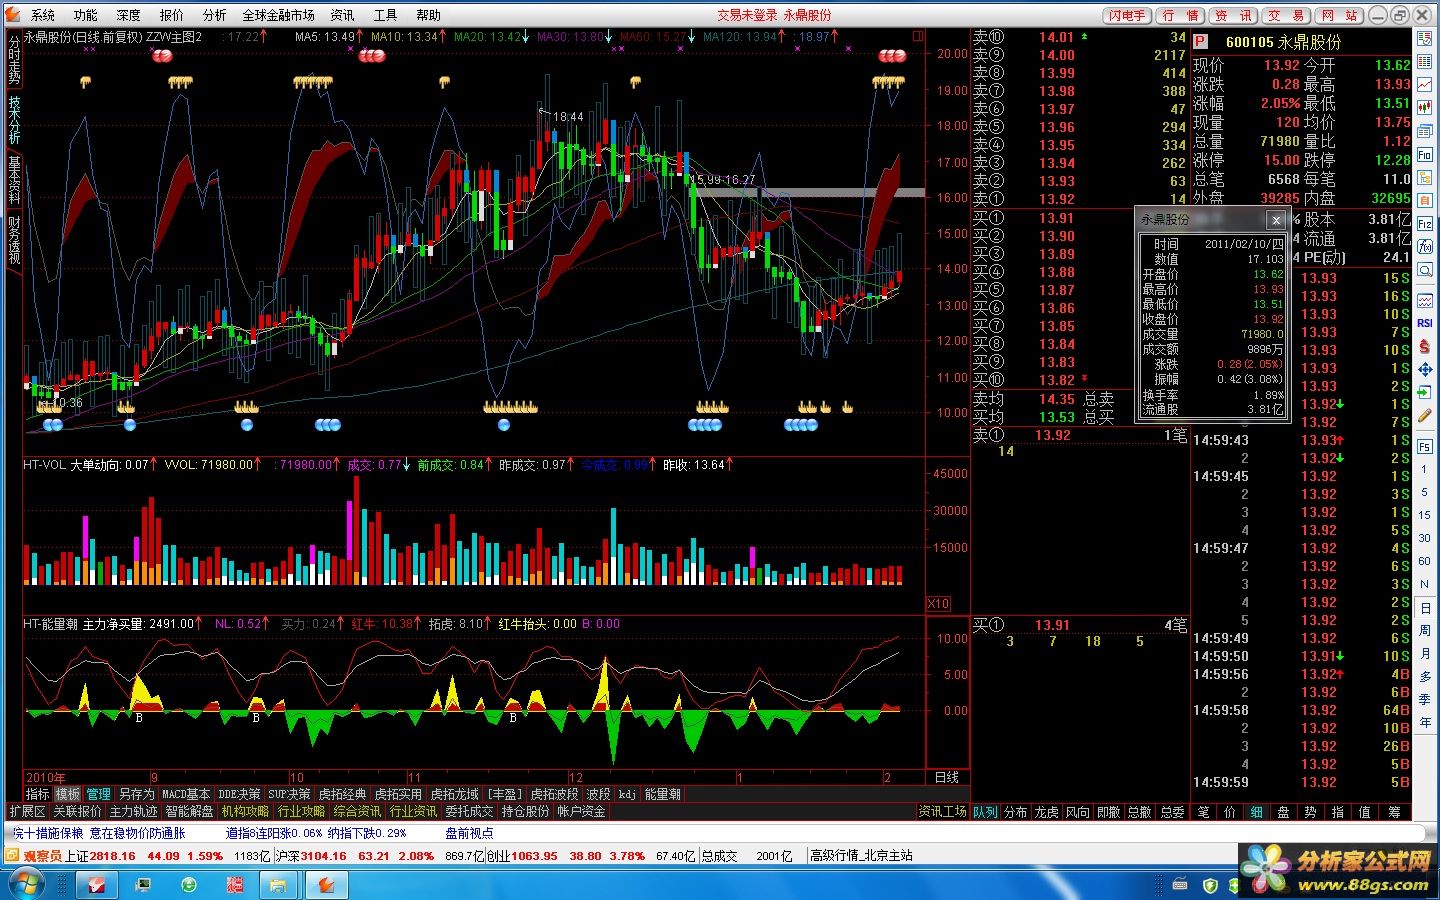This screenshot has width=1440, height=900.
Task: Click the four-arrow move icon
Action: click(1424, 369)
